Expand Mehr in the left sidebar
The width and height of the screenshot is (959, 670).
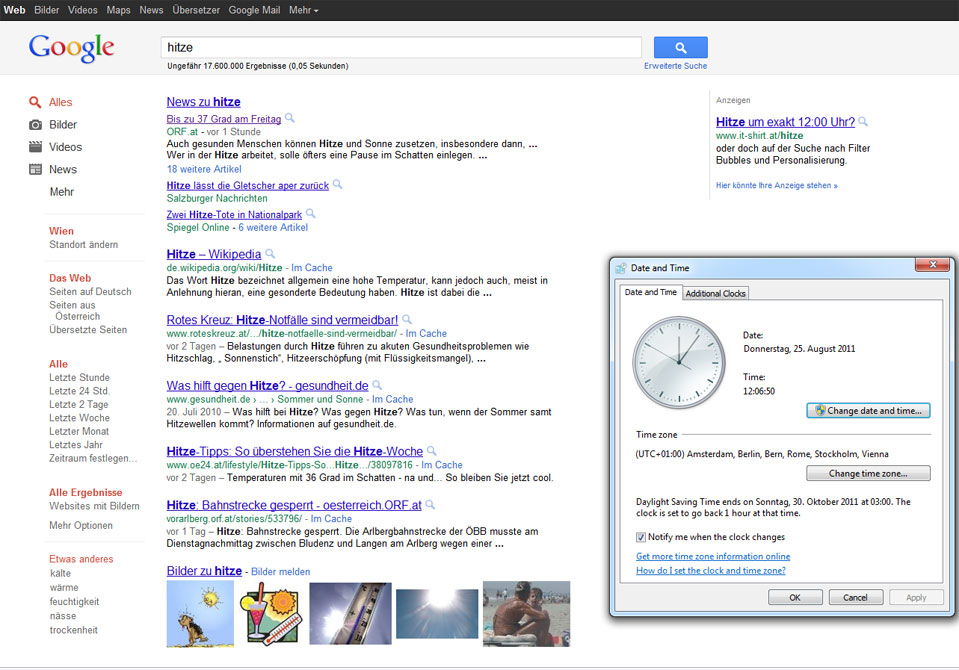click(62, 192)
